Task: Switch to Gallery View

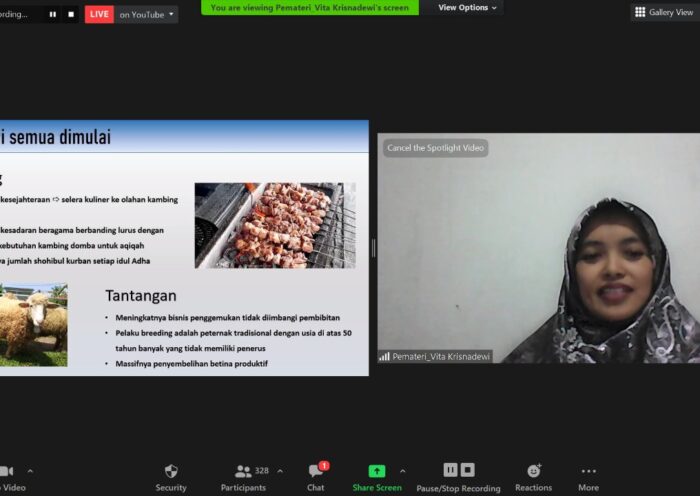Action: (x=664, y=12)
